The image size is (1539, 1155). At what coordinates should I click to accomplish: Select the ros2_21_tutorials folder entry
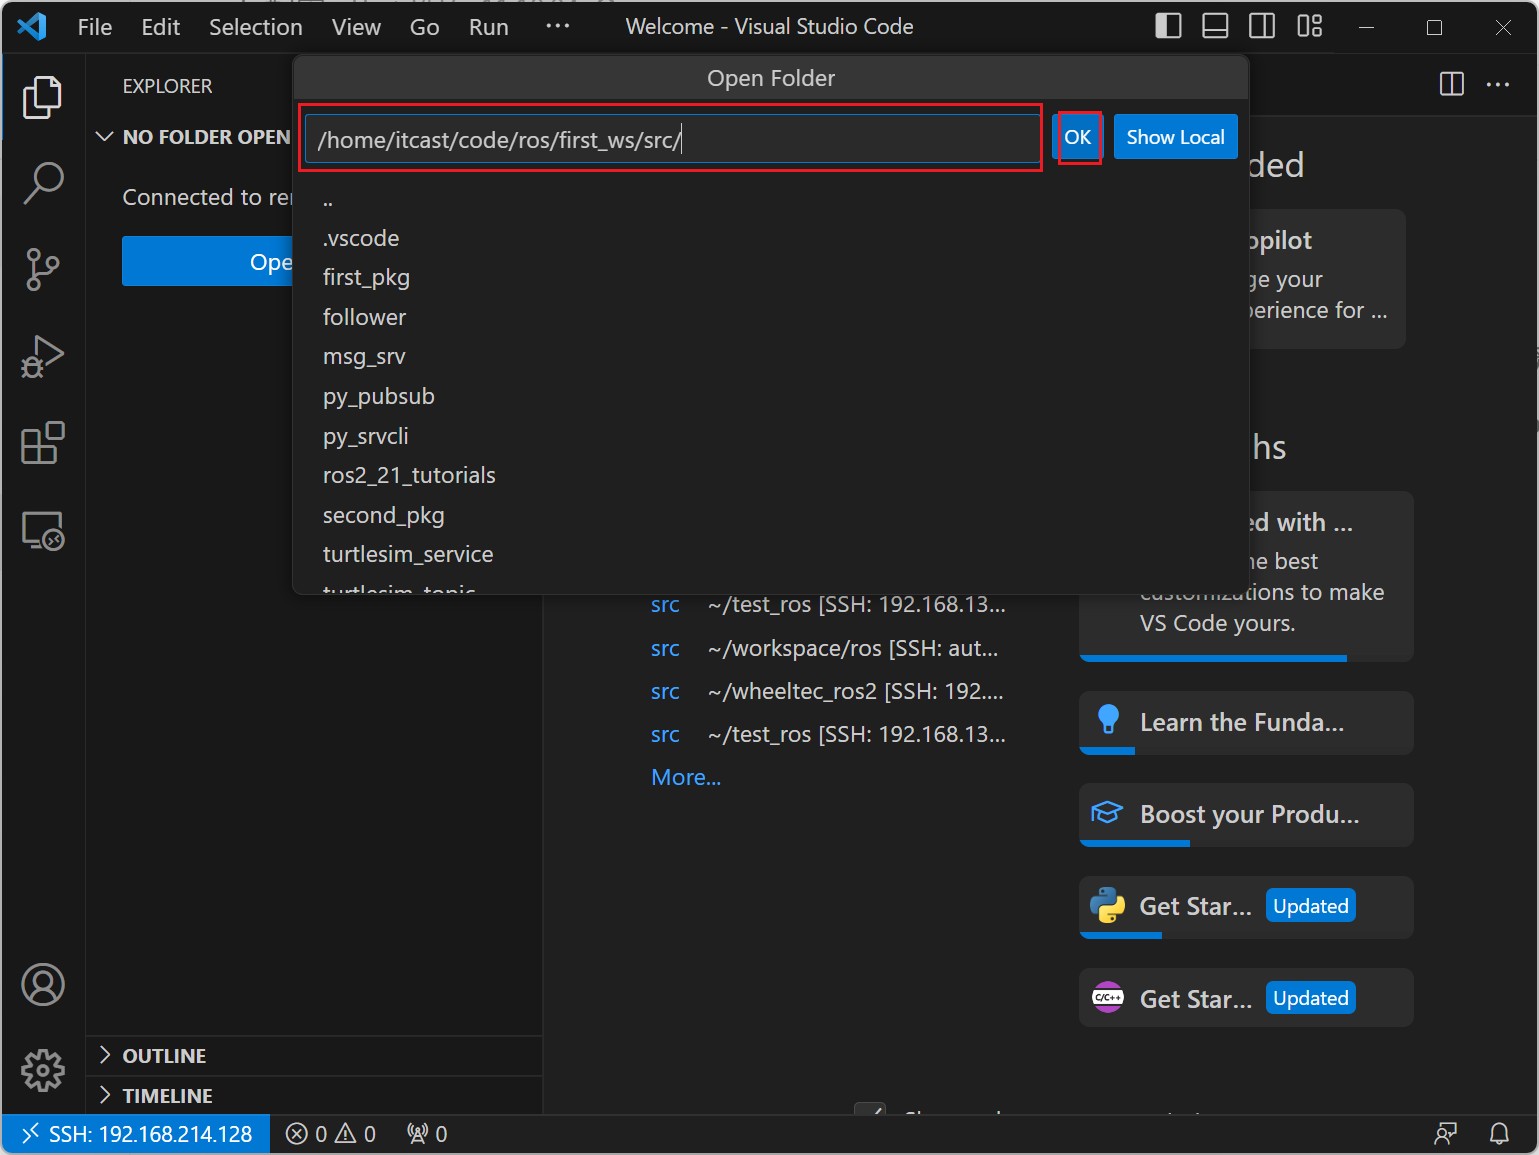pyautogui.click(x=770, y=475)
